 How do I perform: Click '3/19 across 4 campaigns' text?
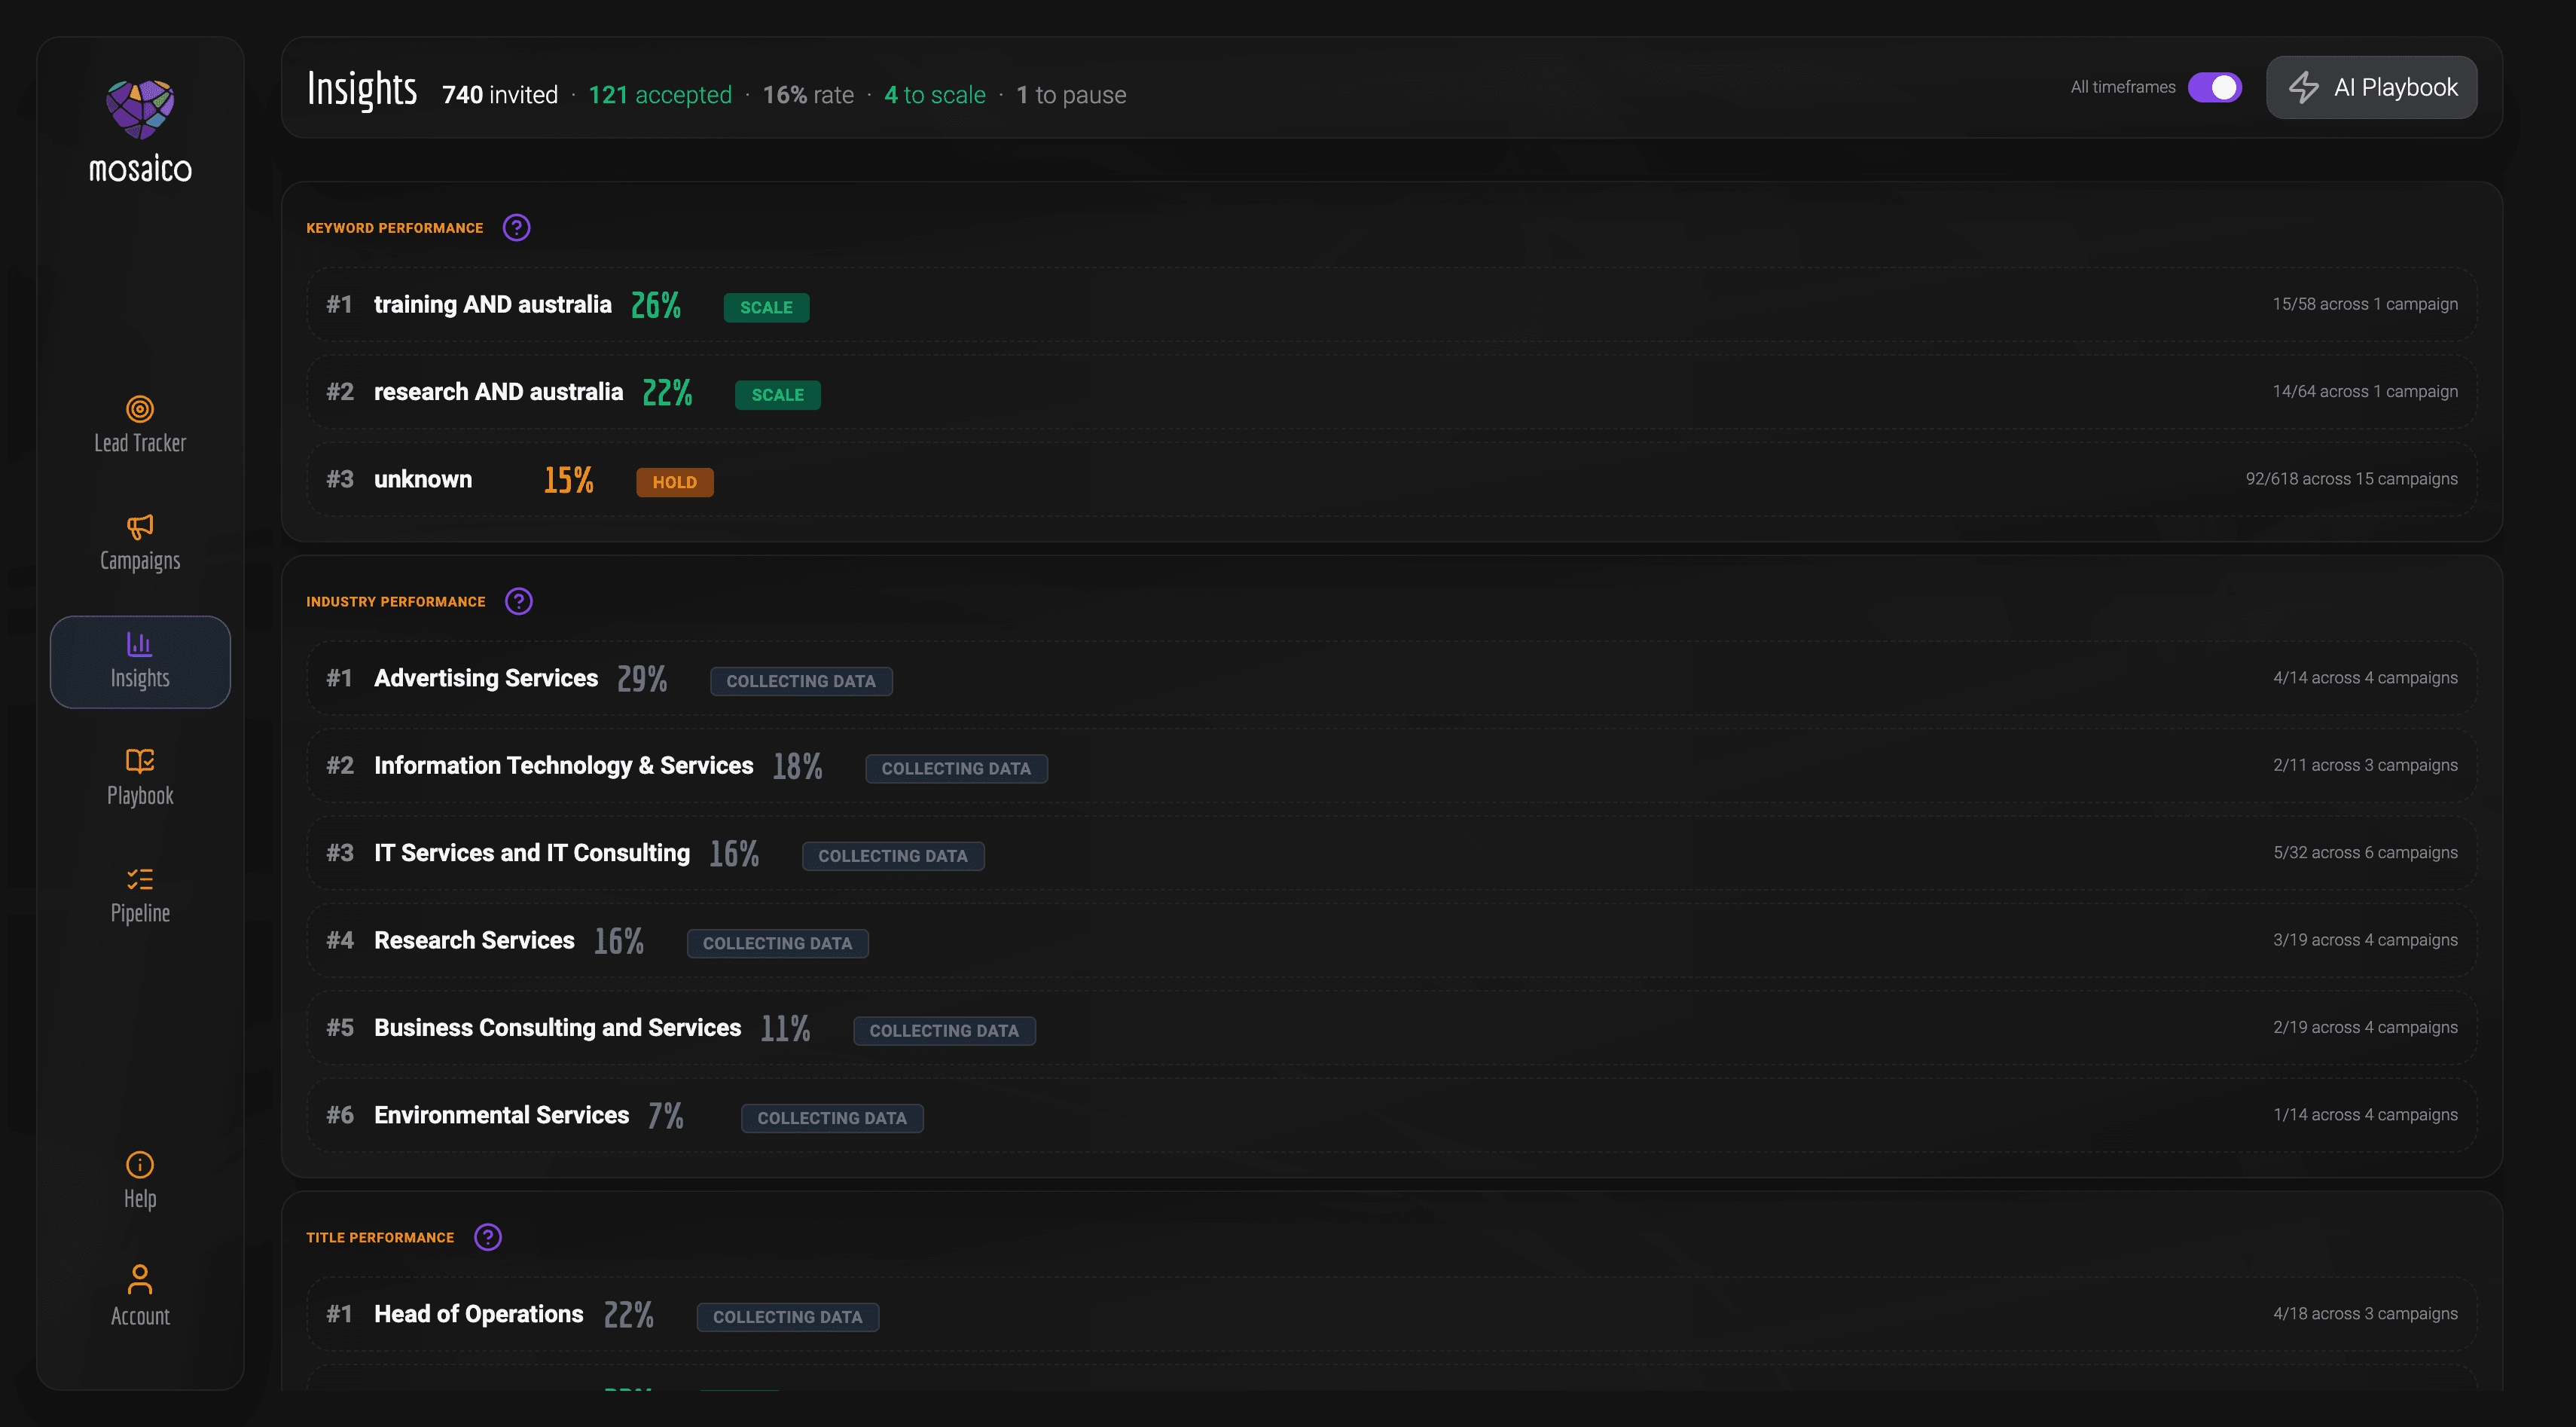(x=2365, y=940)
